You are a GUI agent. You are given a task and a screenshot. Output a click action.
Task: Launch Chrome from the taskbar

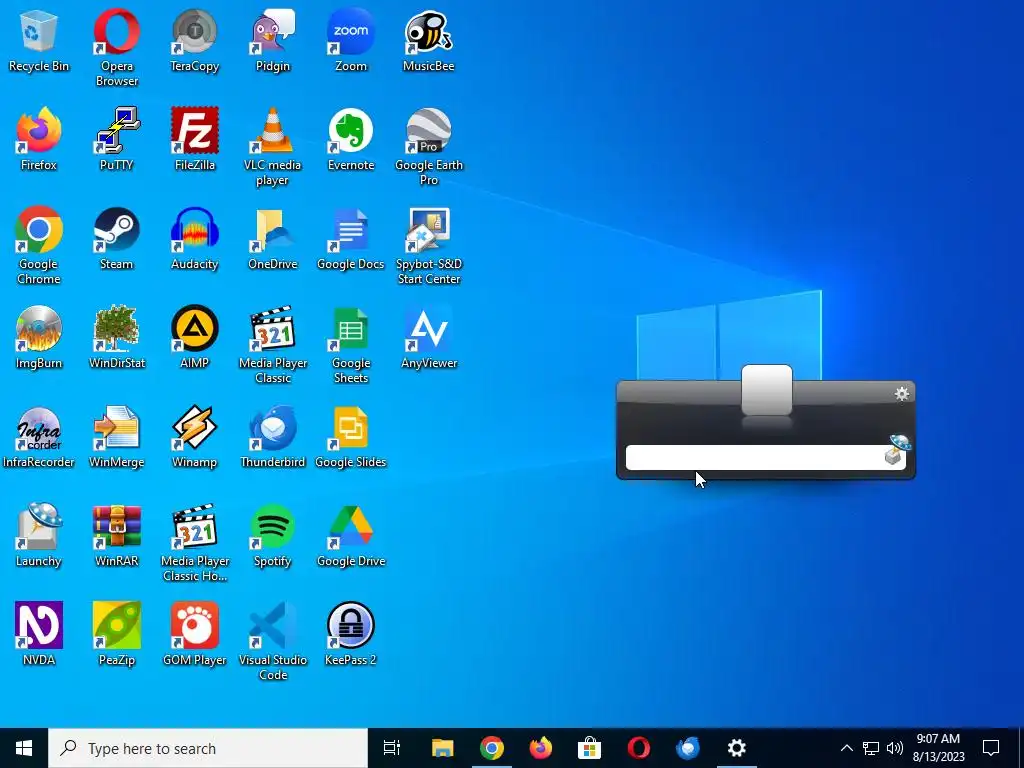[492, 748]
